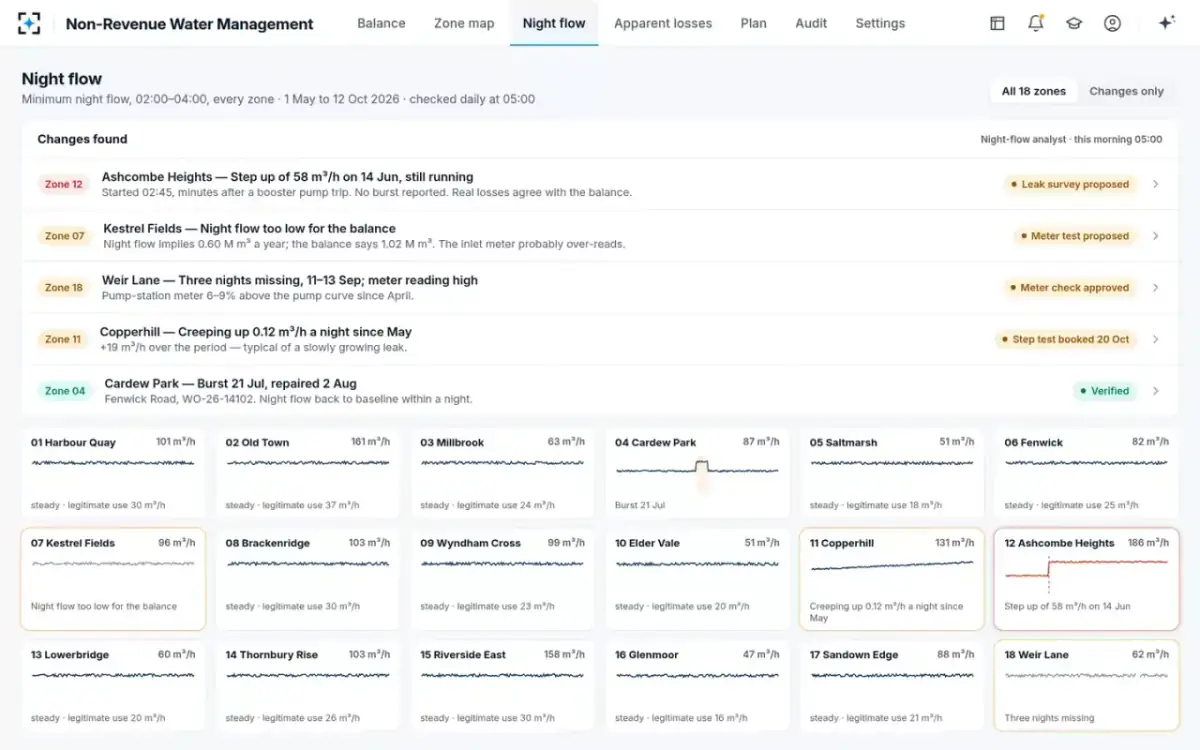This screenshot has height=750, width=1200.
Task: Switch to the Apparent losses tab
Action: coord(663,23)
